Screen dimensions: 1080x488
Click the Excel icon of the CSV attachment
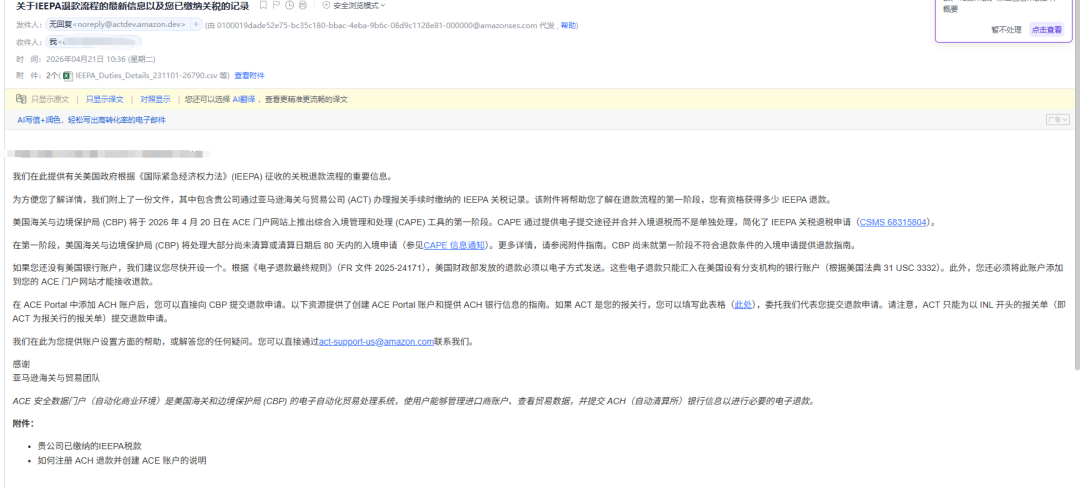click(x=68, y=76)
